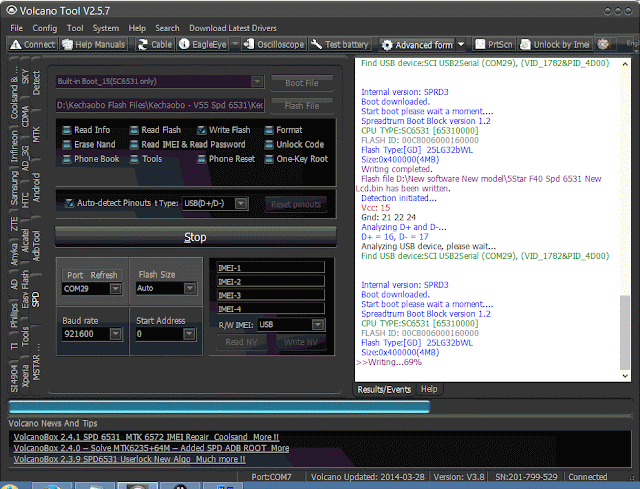The height and width of the screenshot is (489, 640).
Task: Open the COM29 port dropdown
Action: (x=116, y=289)
